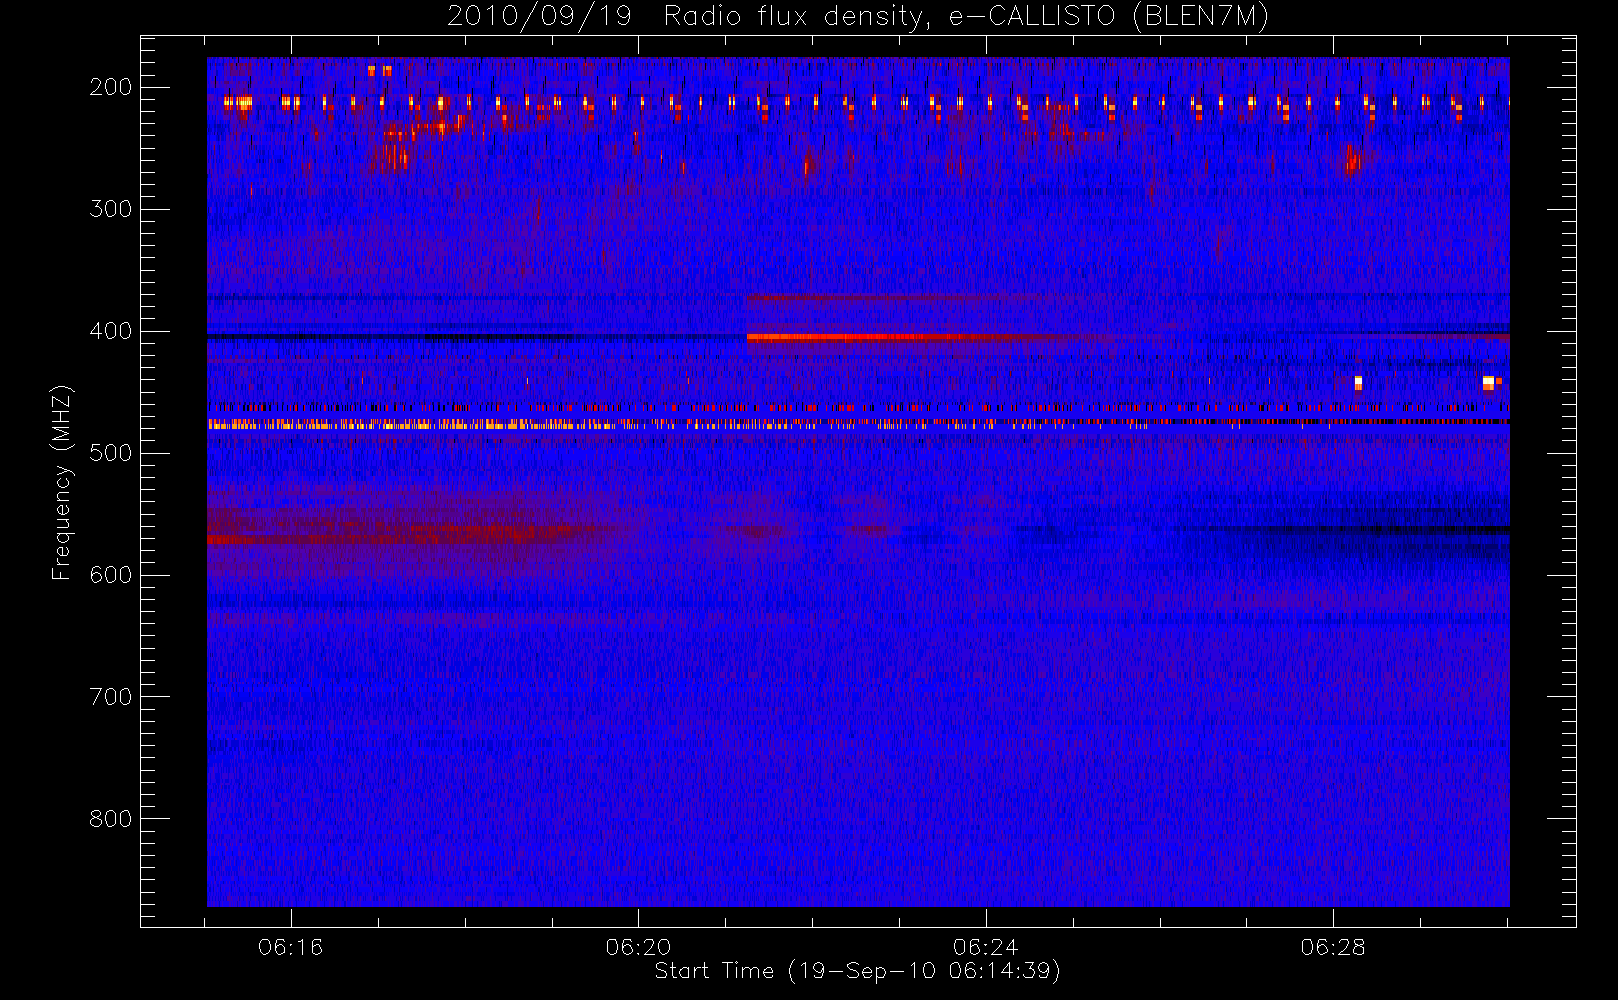The width and height of the screenshot is (1618, 1000).
Task: Click the 500 frequency tick label
Action: (x=111, y=453)
